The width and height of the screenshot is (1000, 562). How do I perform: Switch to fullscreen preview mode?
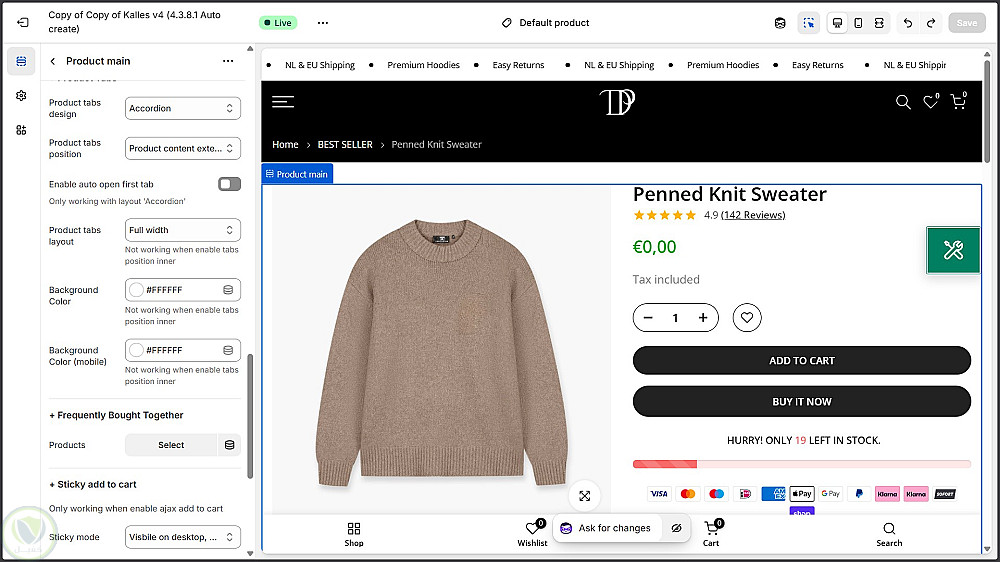click(879, 23)
